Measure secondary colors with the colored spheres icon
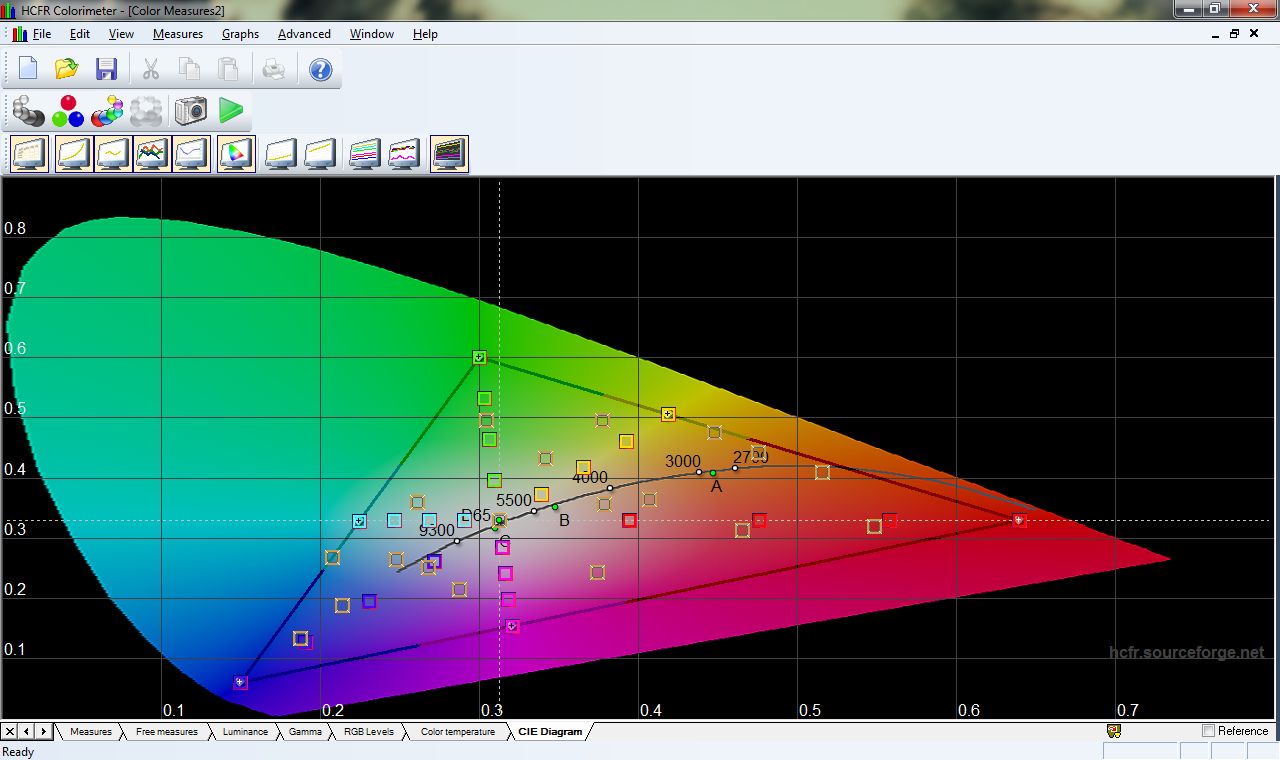 point(106,110)
